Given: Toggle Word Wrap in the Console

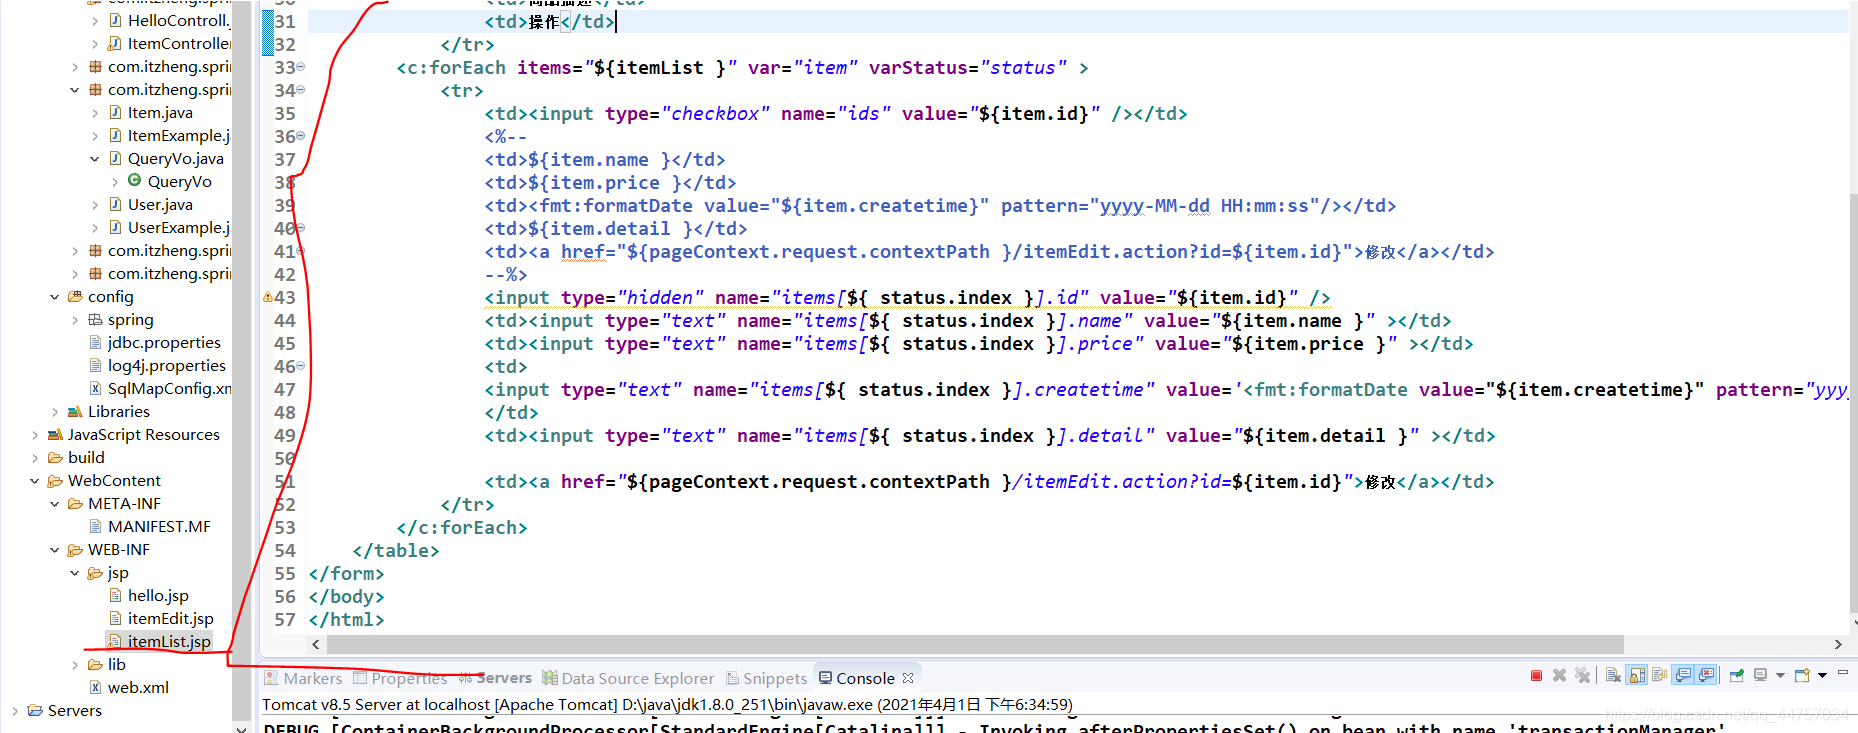Looking at the screenshot, I should (x=1659, y=675).
